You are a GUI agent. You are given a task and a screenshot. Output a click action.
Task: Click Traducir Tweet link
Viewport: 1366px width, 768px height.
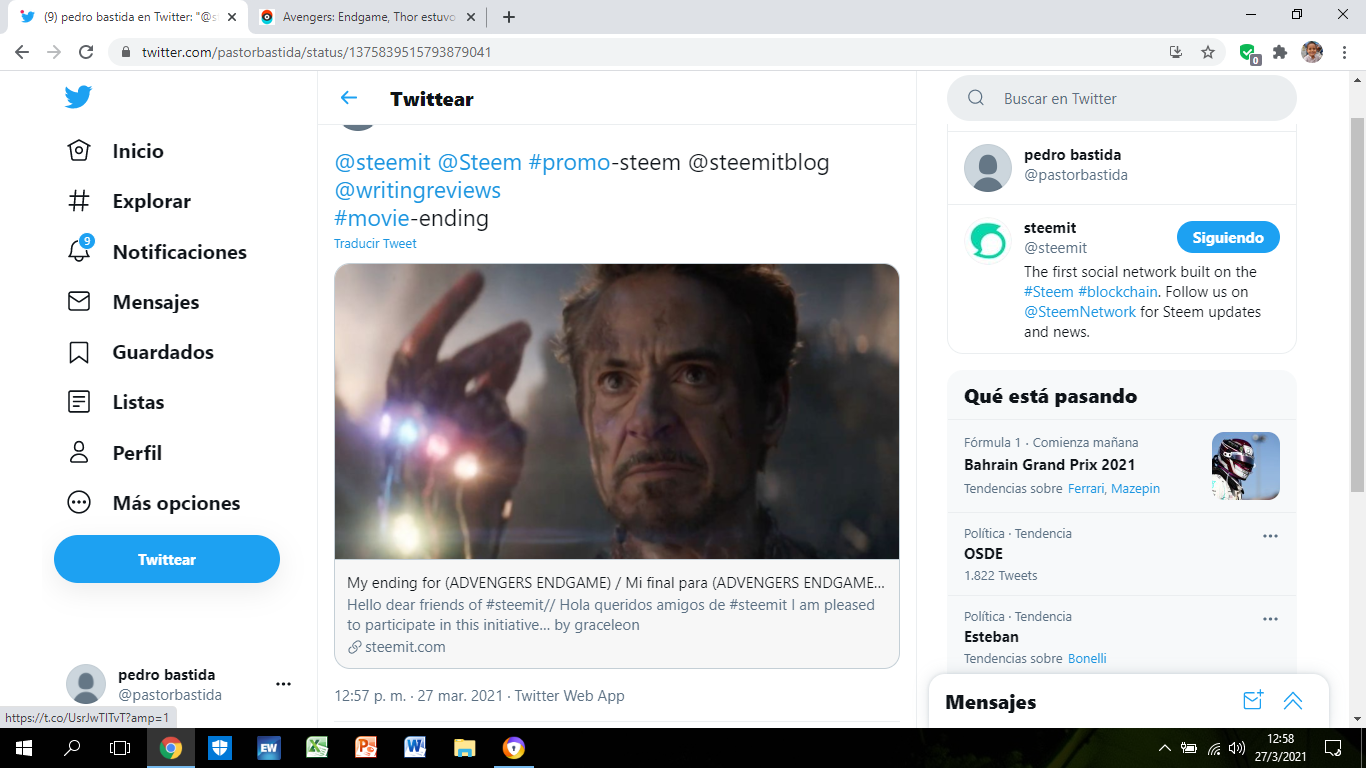(375, 244)
